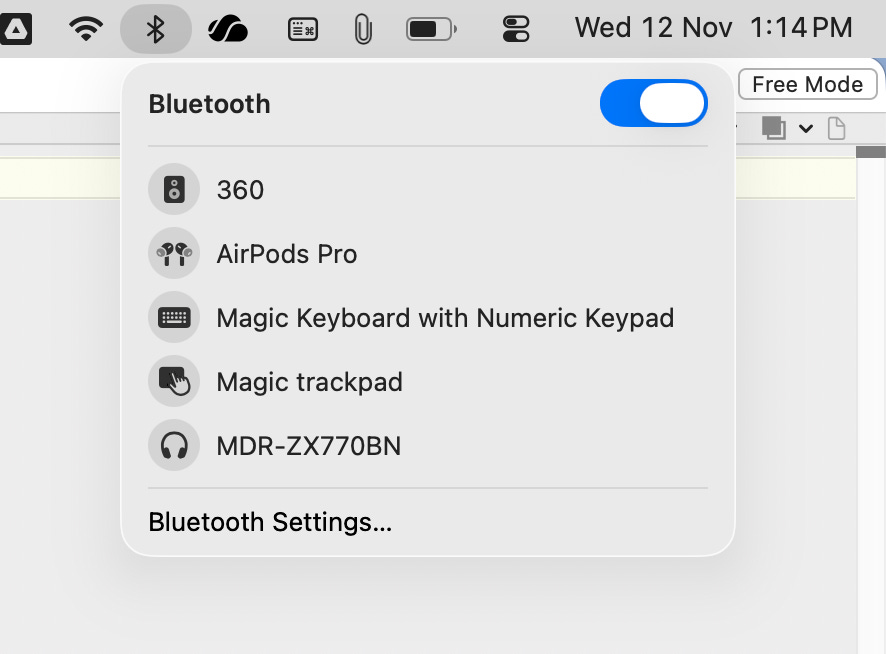Select Magic Keyboard with Numeric Keypad

445,318
